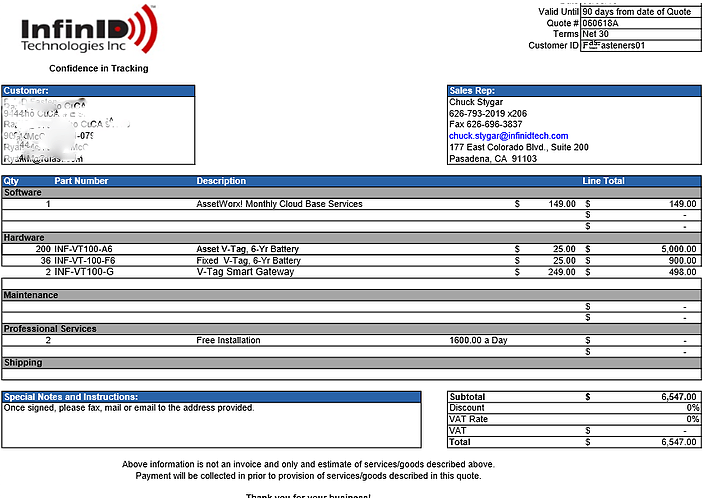
Task: Click 'Pasadena, CA 91103'
Action: 493,159
